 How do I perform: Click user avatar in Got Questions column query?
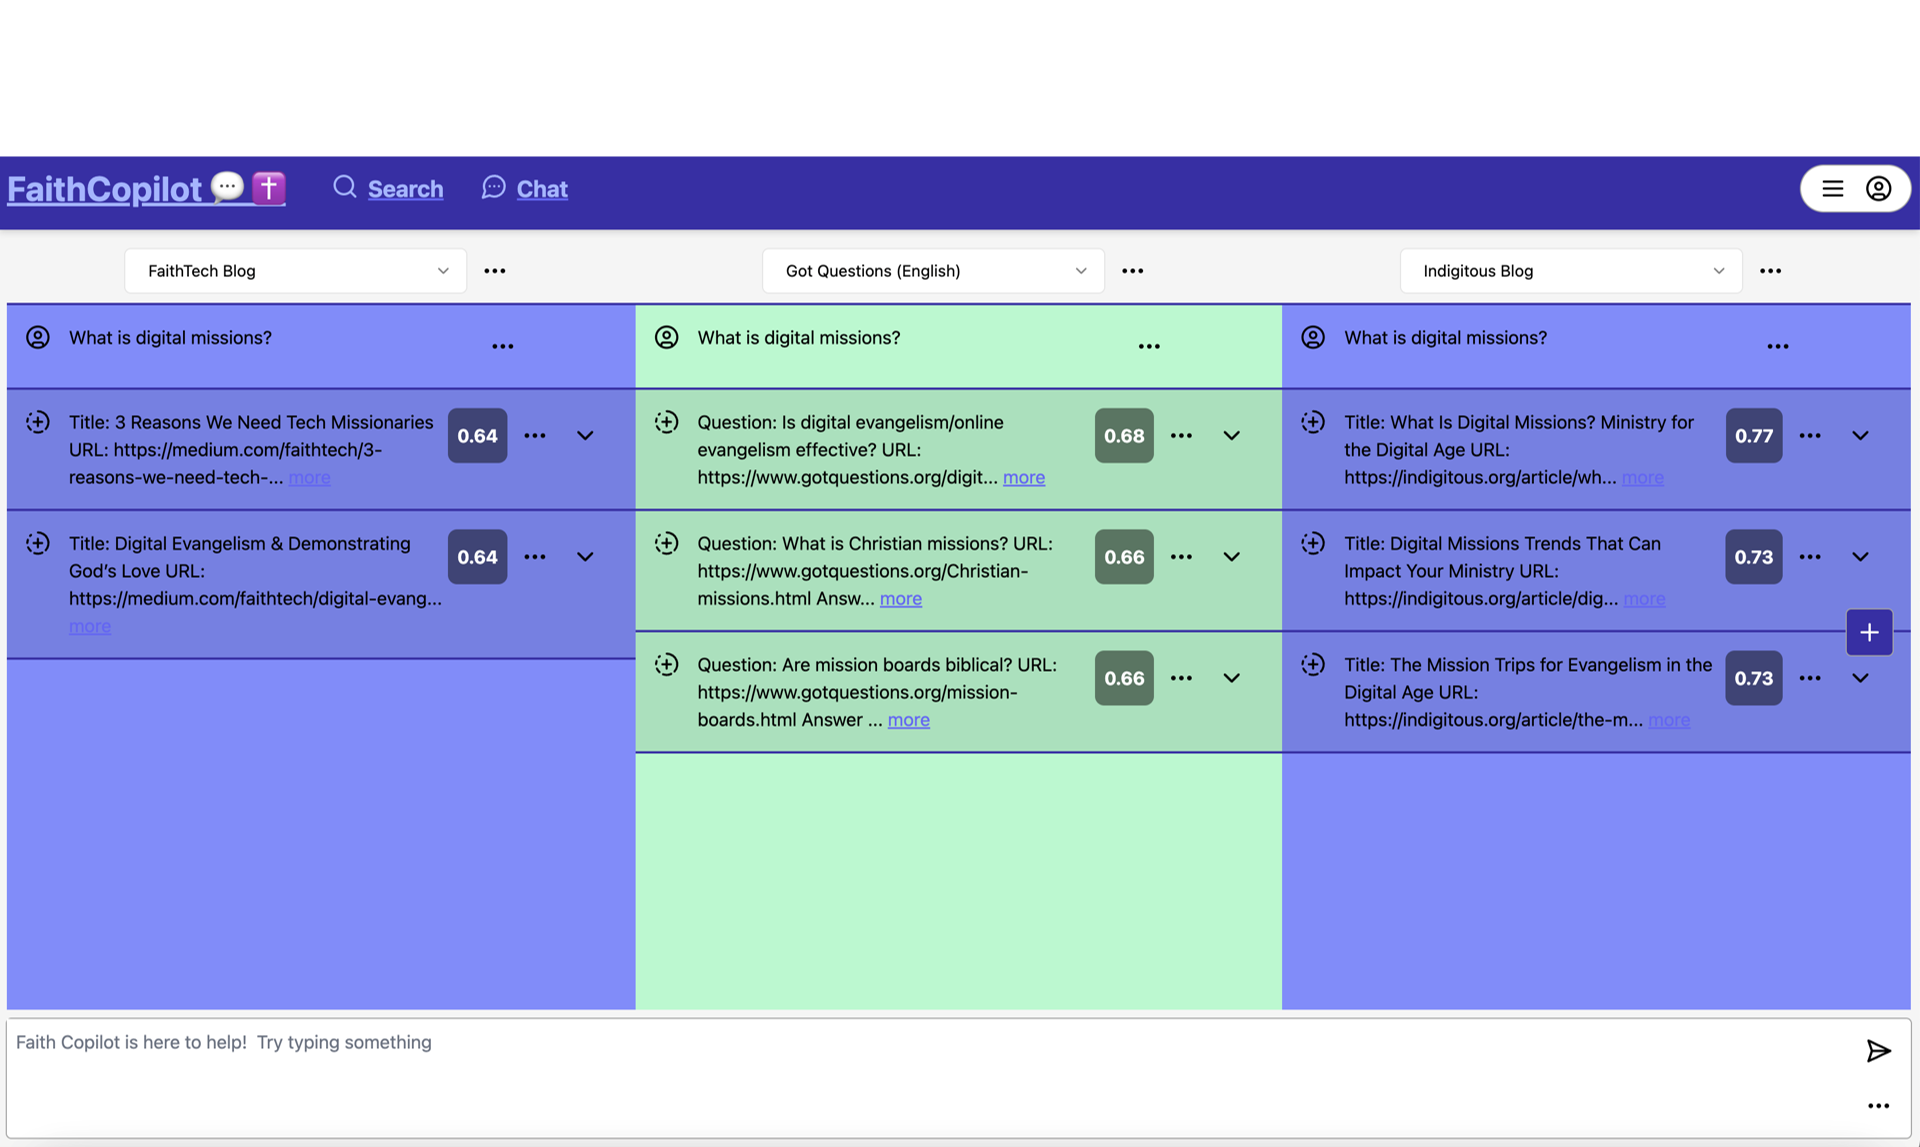(x=666, y=338)
